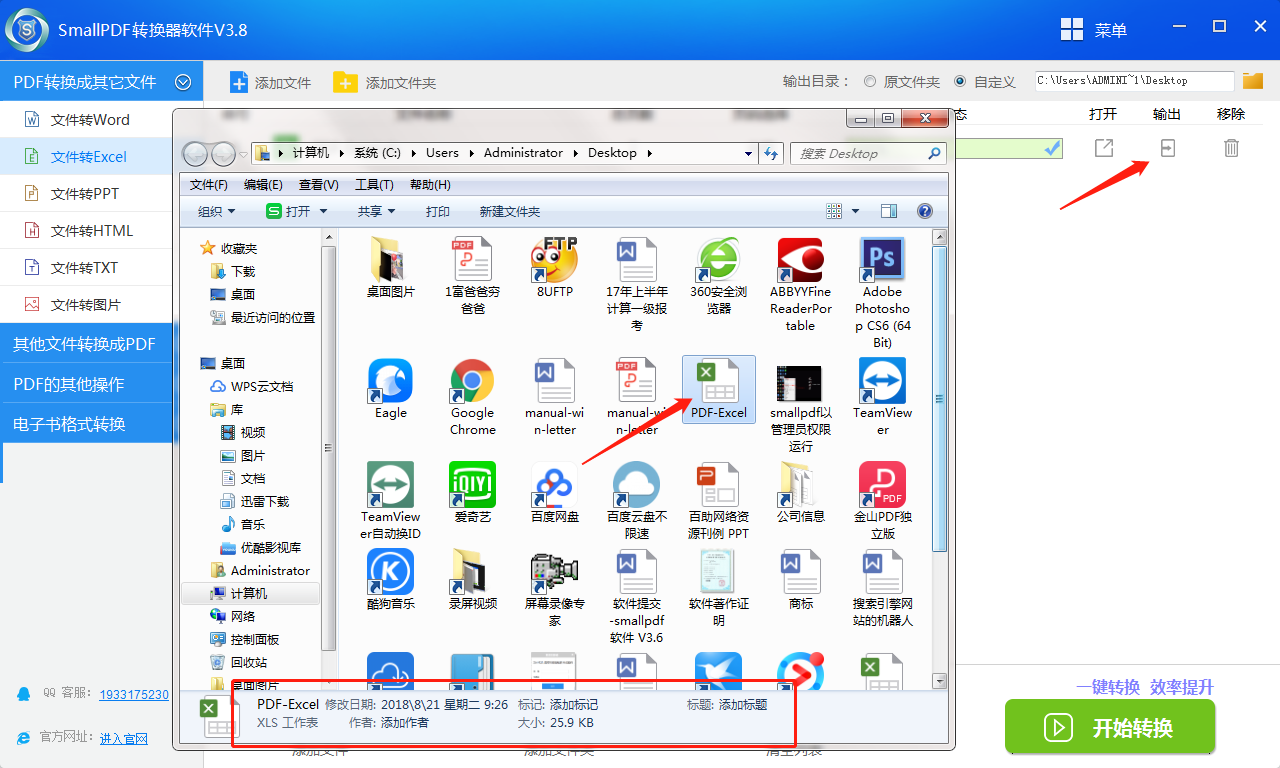Click 打印 in Explorer toolbar
The width and height of the screenshot is (1280, 768).
[x=438, y=211]
